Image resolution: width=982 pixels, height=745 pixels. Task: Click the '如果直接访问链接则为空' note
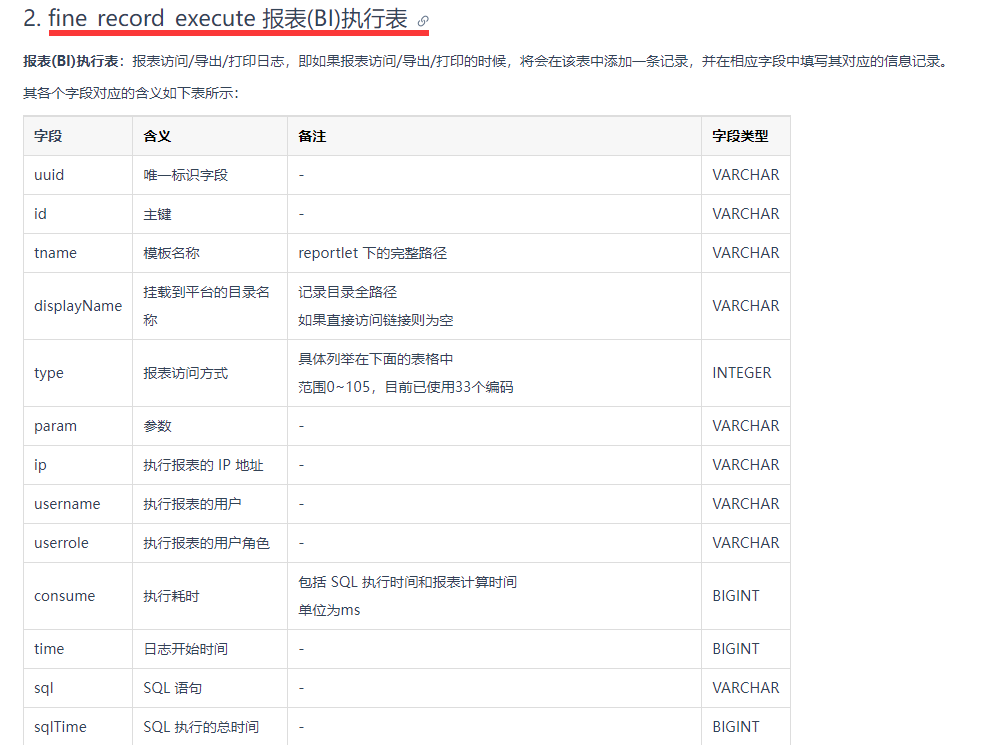click(376, 320)
